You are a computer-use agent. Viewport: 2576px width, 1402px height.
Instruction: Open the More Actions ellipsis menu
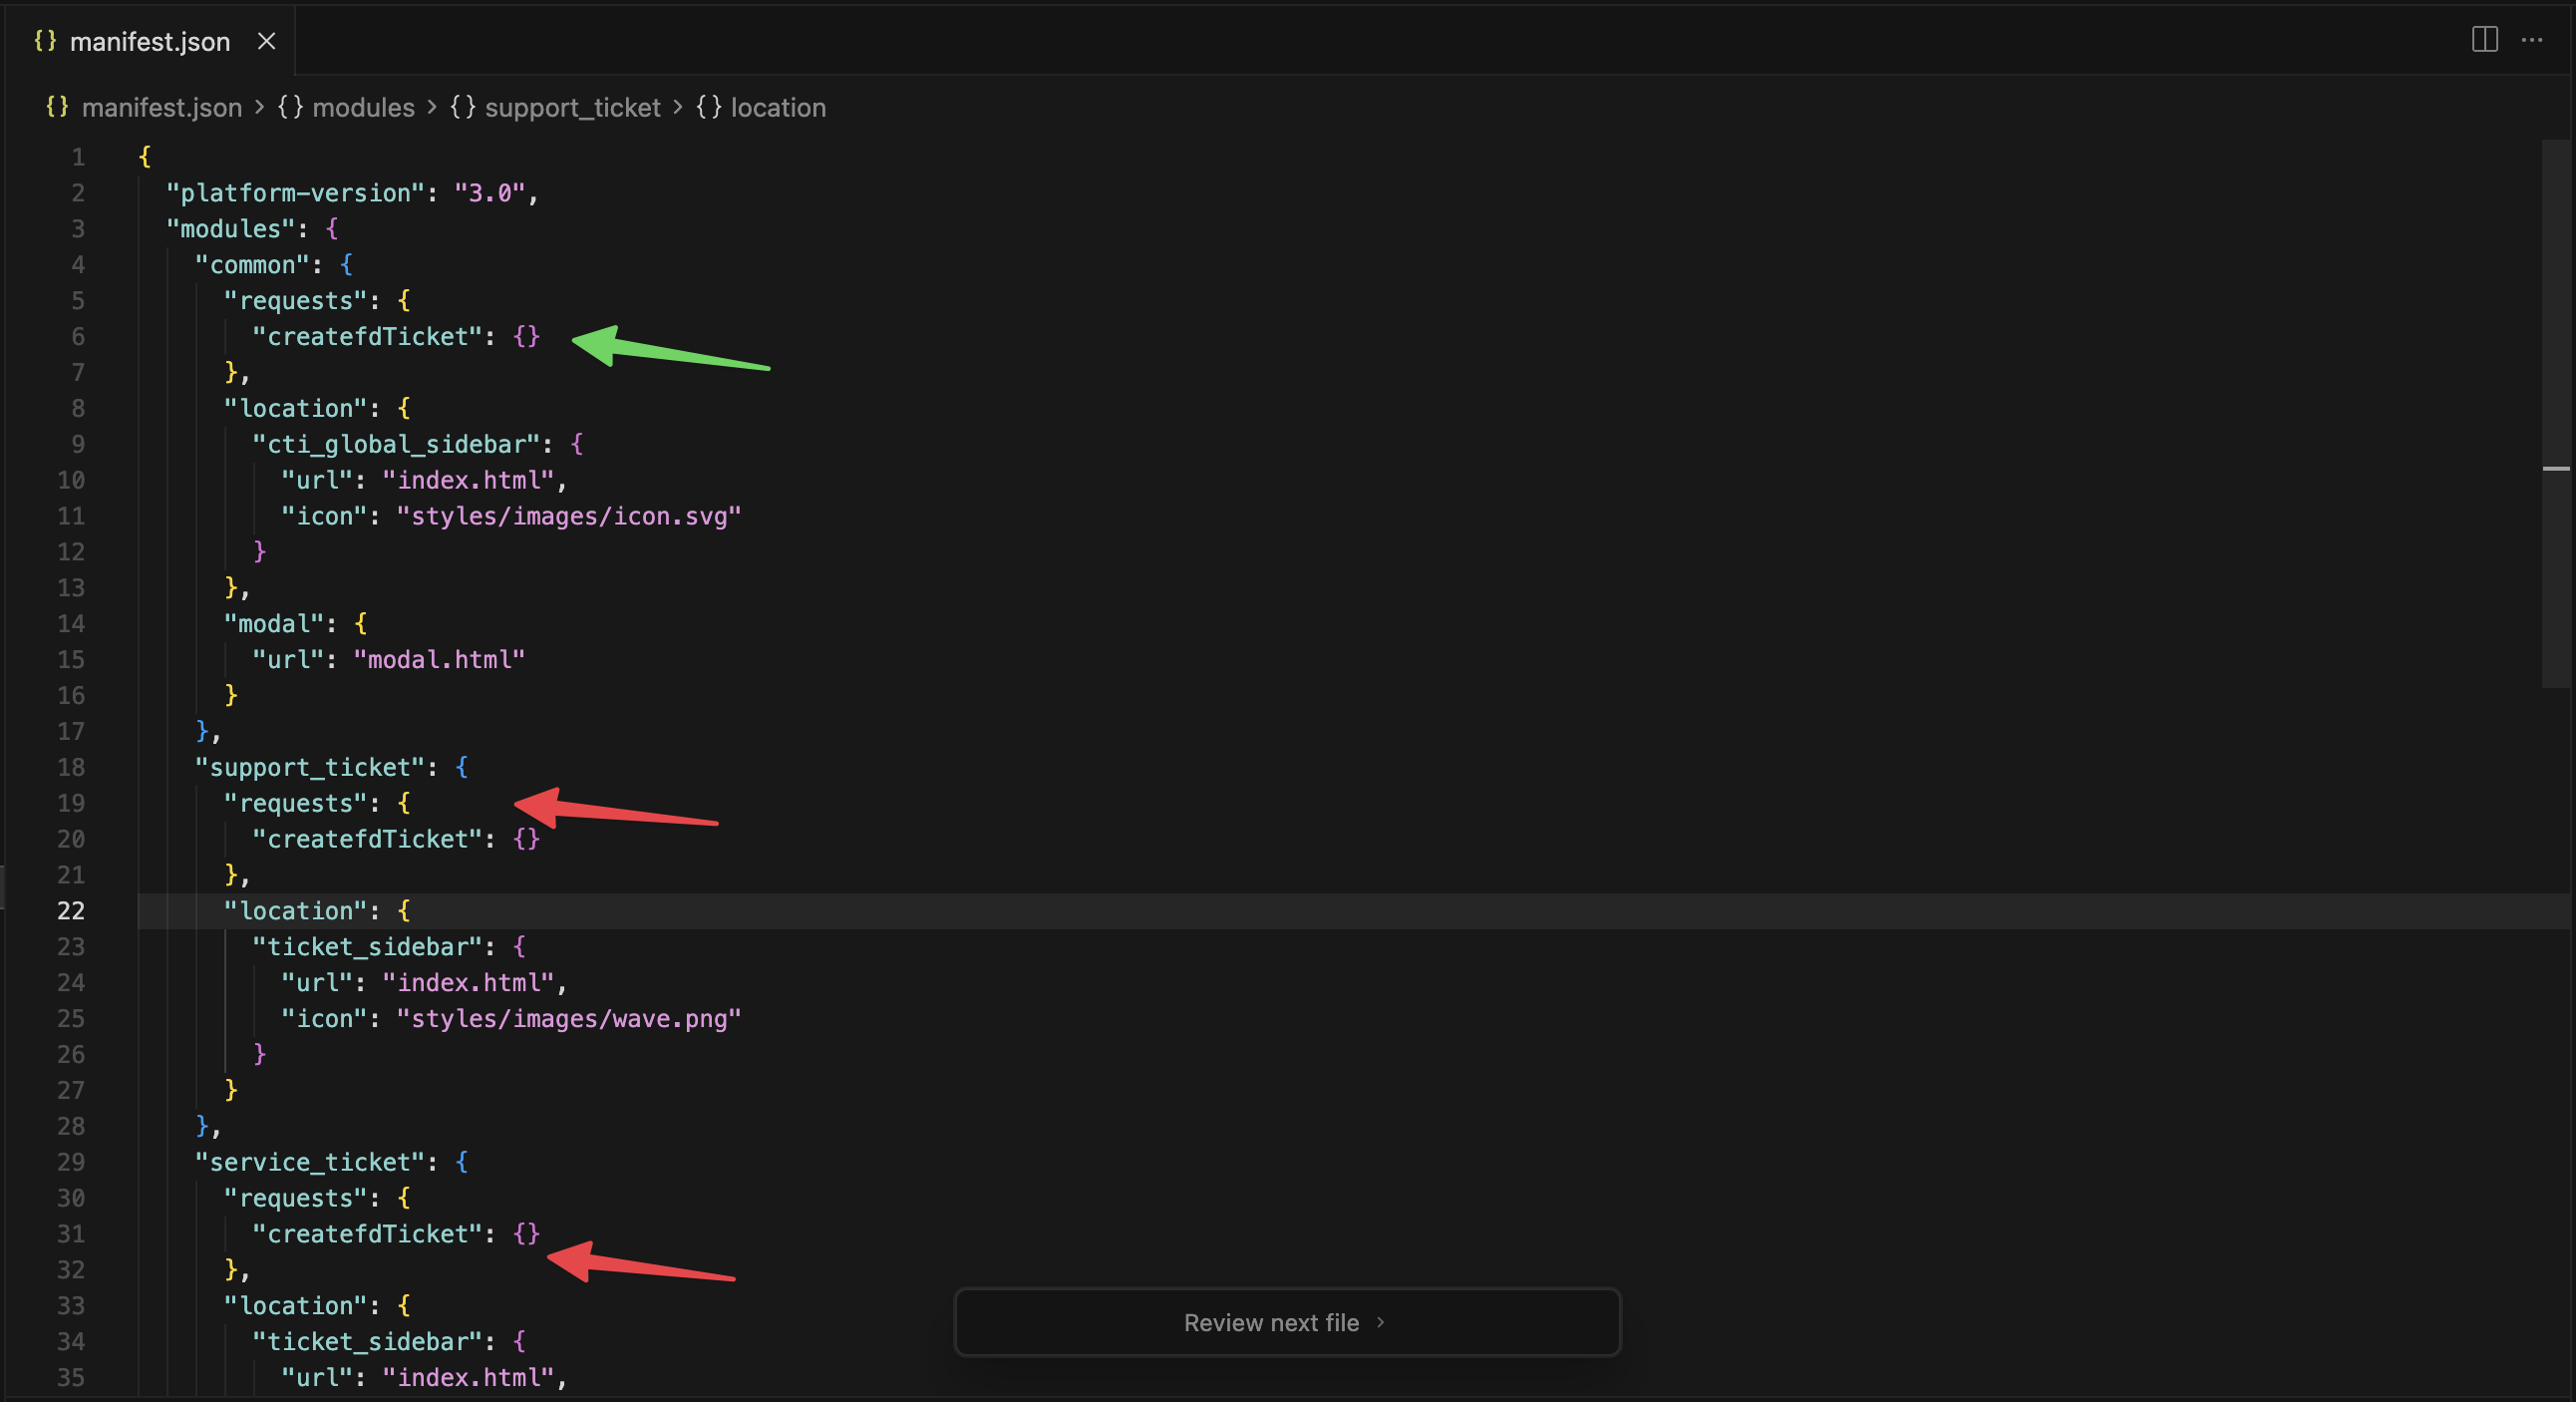coord(2531,40)
